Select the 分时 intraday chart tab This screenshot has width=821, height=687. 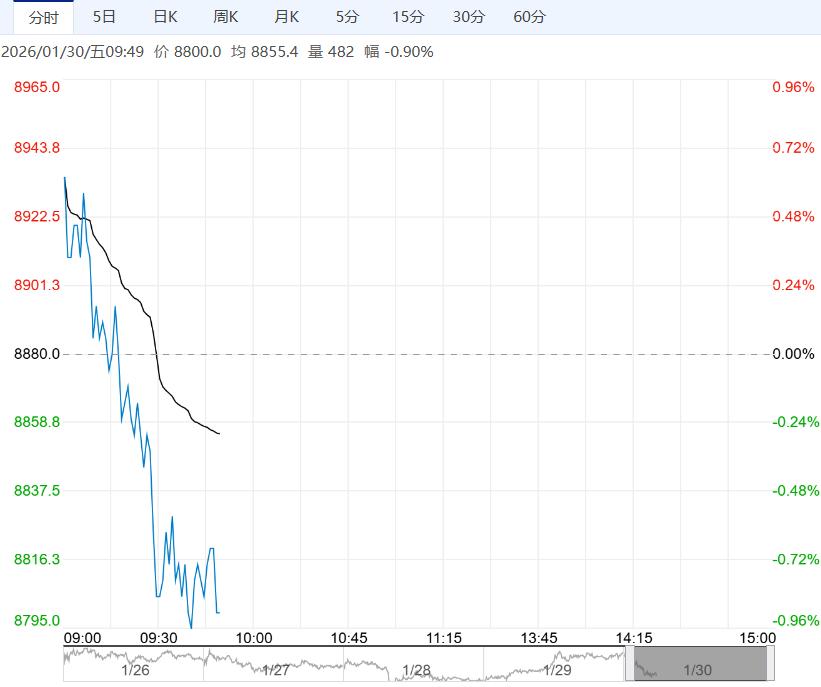click(43, 17)
